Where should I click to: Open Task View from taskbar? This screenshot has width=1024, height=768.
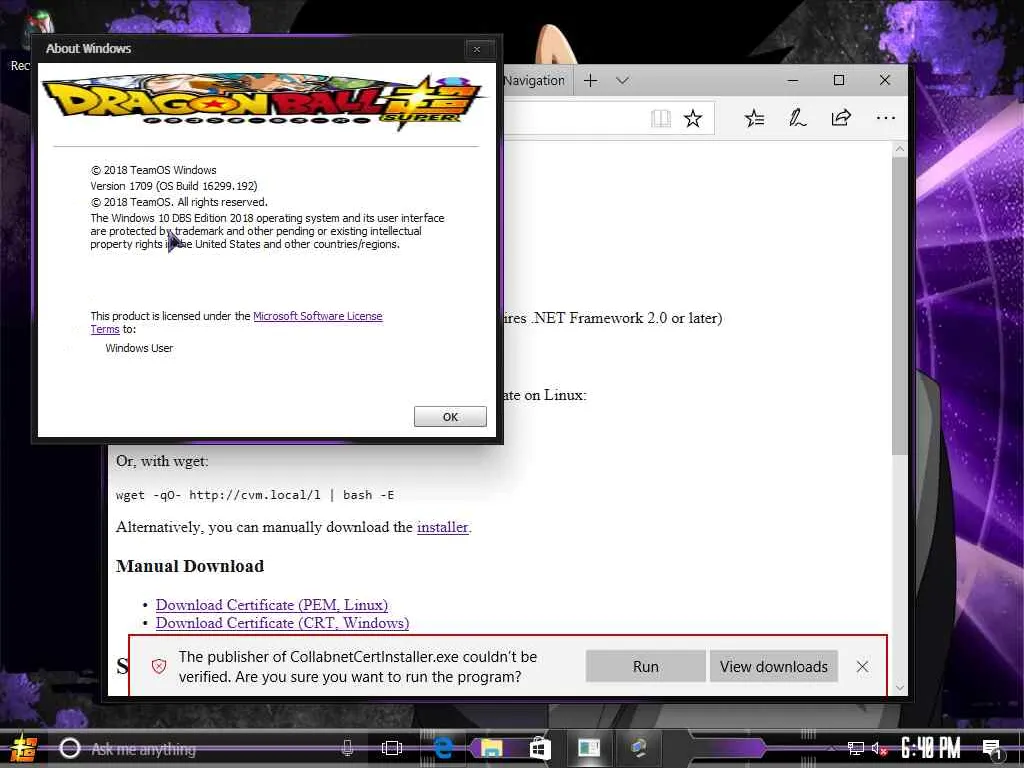(x=392, y=748)
